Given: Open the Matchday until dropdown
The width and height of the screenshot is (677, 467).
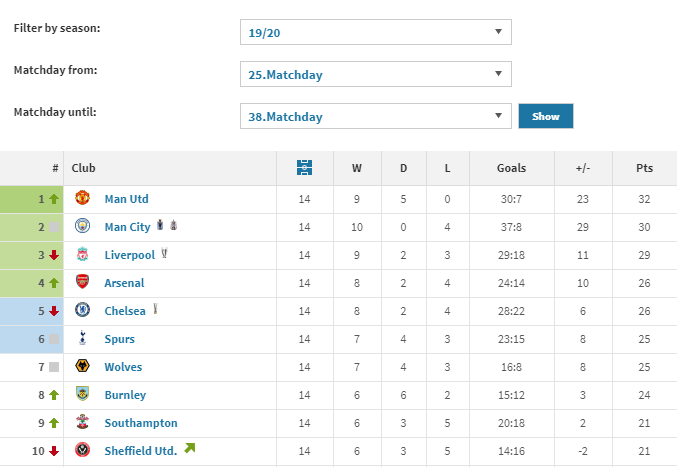Looking at the screenshot, I should pyautogui.click(x=376, y=116).
